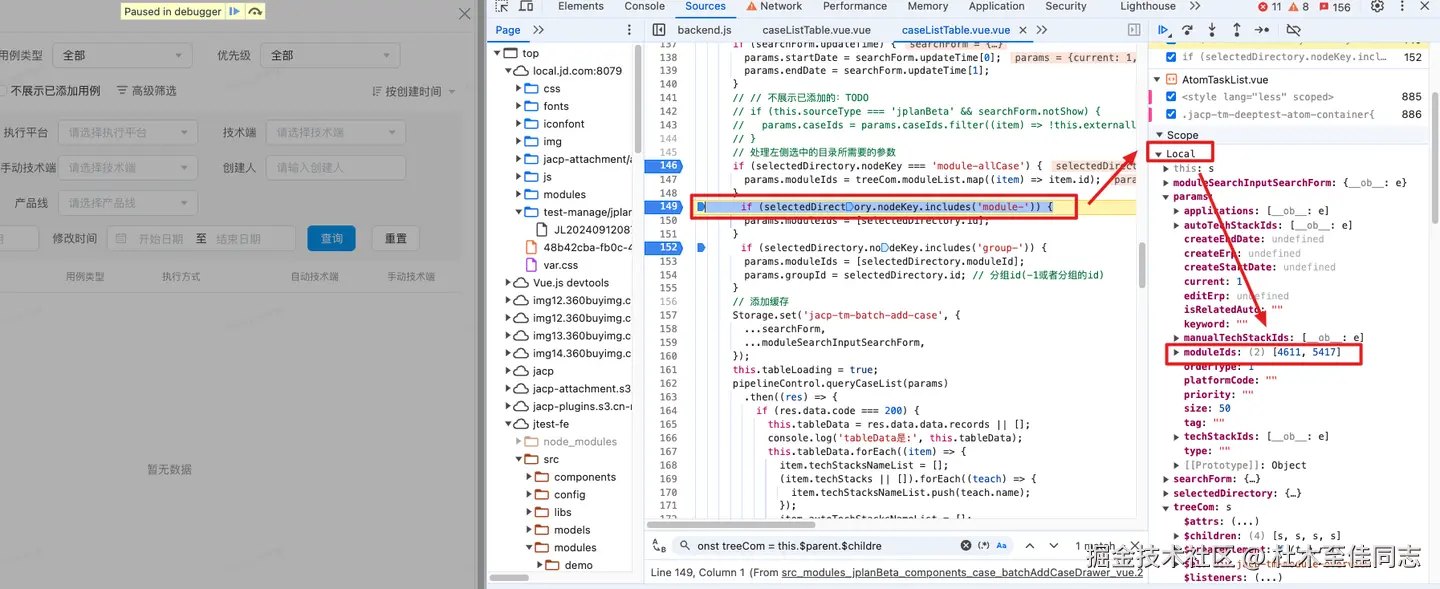Expand the node_modules folder
Image resolution: width=1440 pixels, height=589 pixels.
[x=520, y=441]
